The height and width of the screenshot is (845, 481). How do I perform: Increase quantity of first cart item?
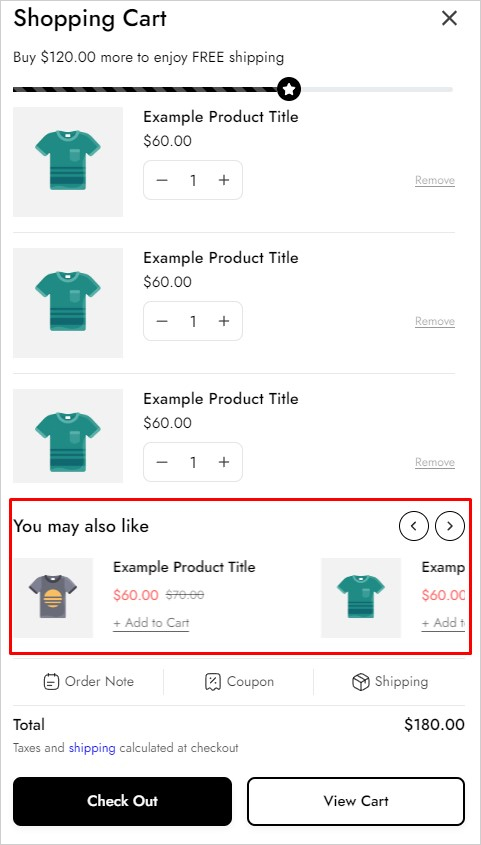[x=224, y=180]
